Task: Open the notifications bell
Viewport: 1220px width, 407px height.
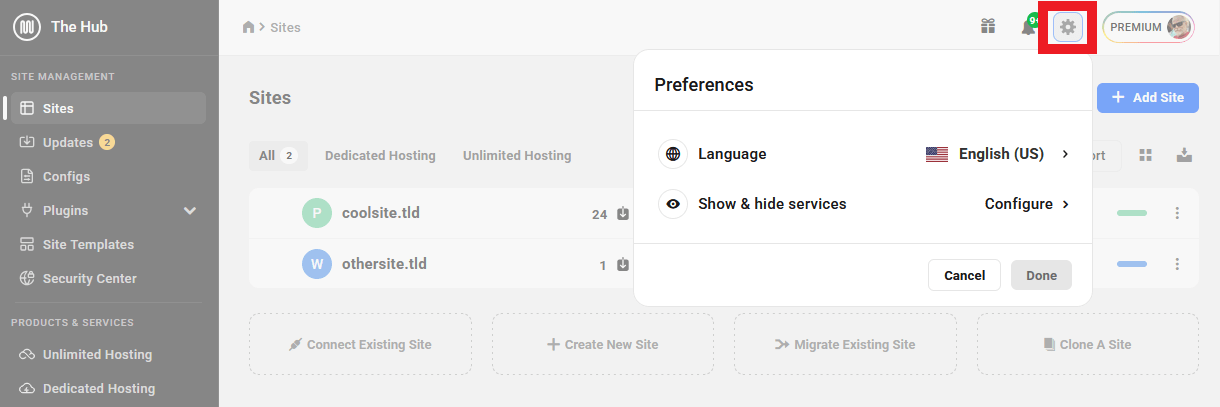Action: click(x=1028, y=27)
